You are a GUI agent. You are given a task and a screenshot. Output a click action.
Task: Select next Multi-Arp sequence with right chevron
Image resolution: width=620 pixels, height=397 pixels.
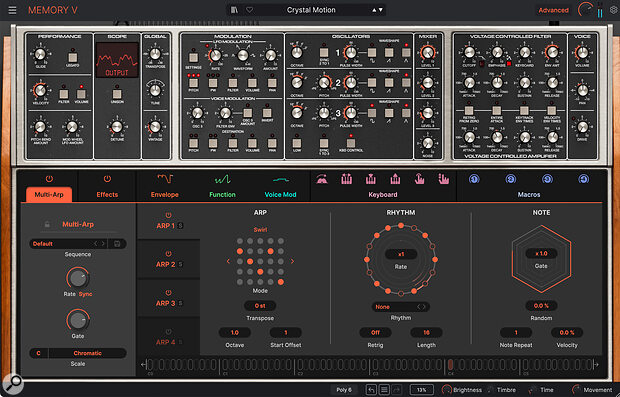103,244
